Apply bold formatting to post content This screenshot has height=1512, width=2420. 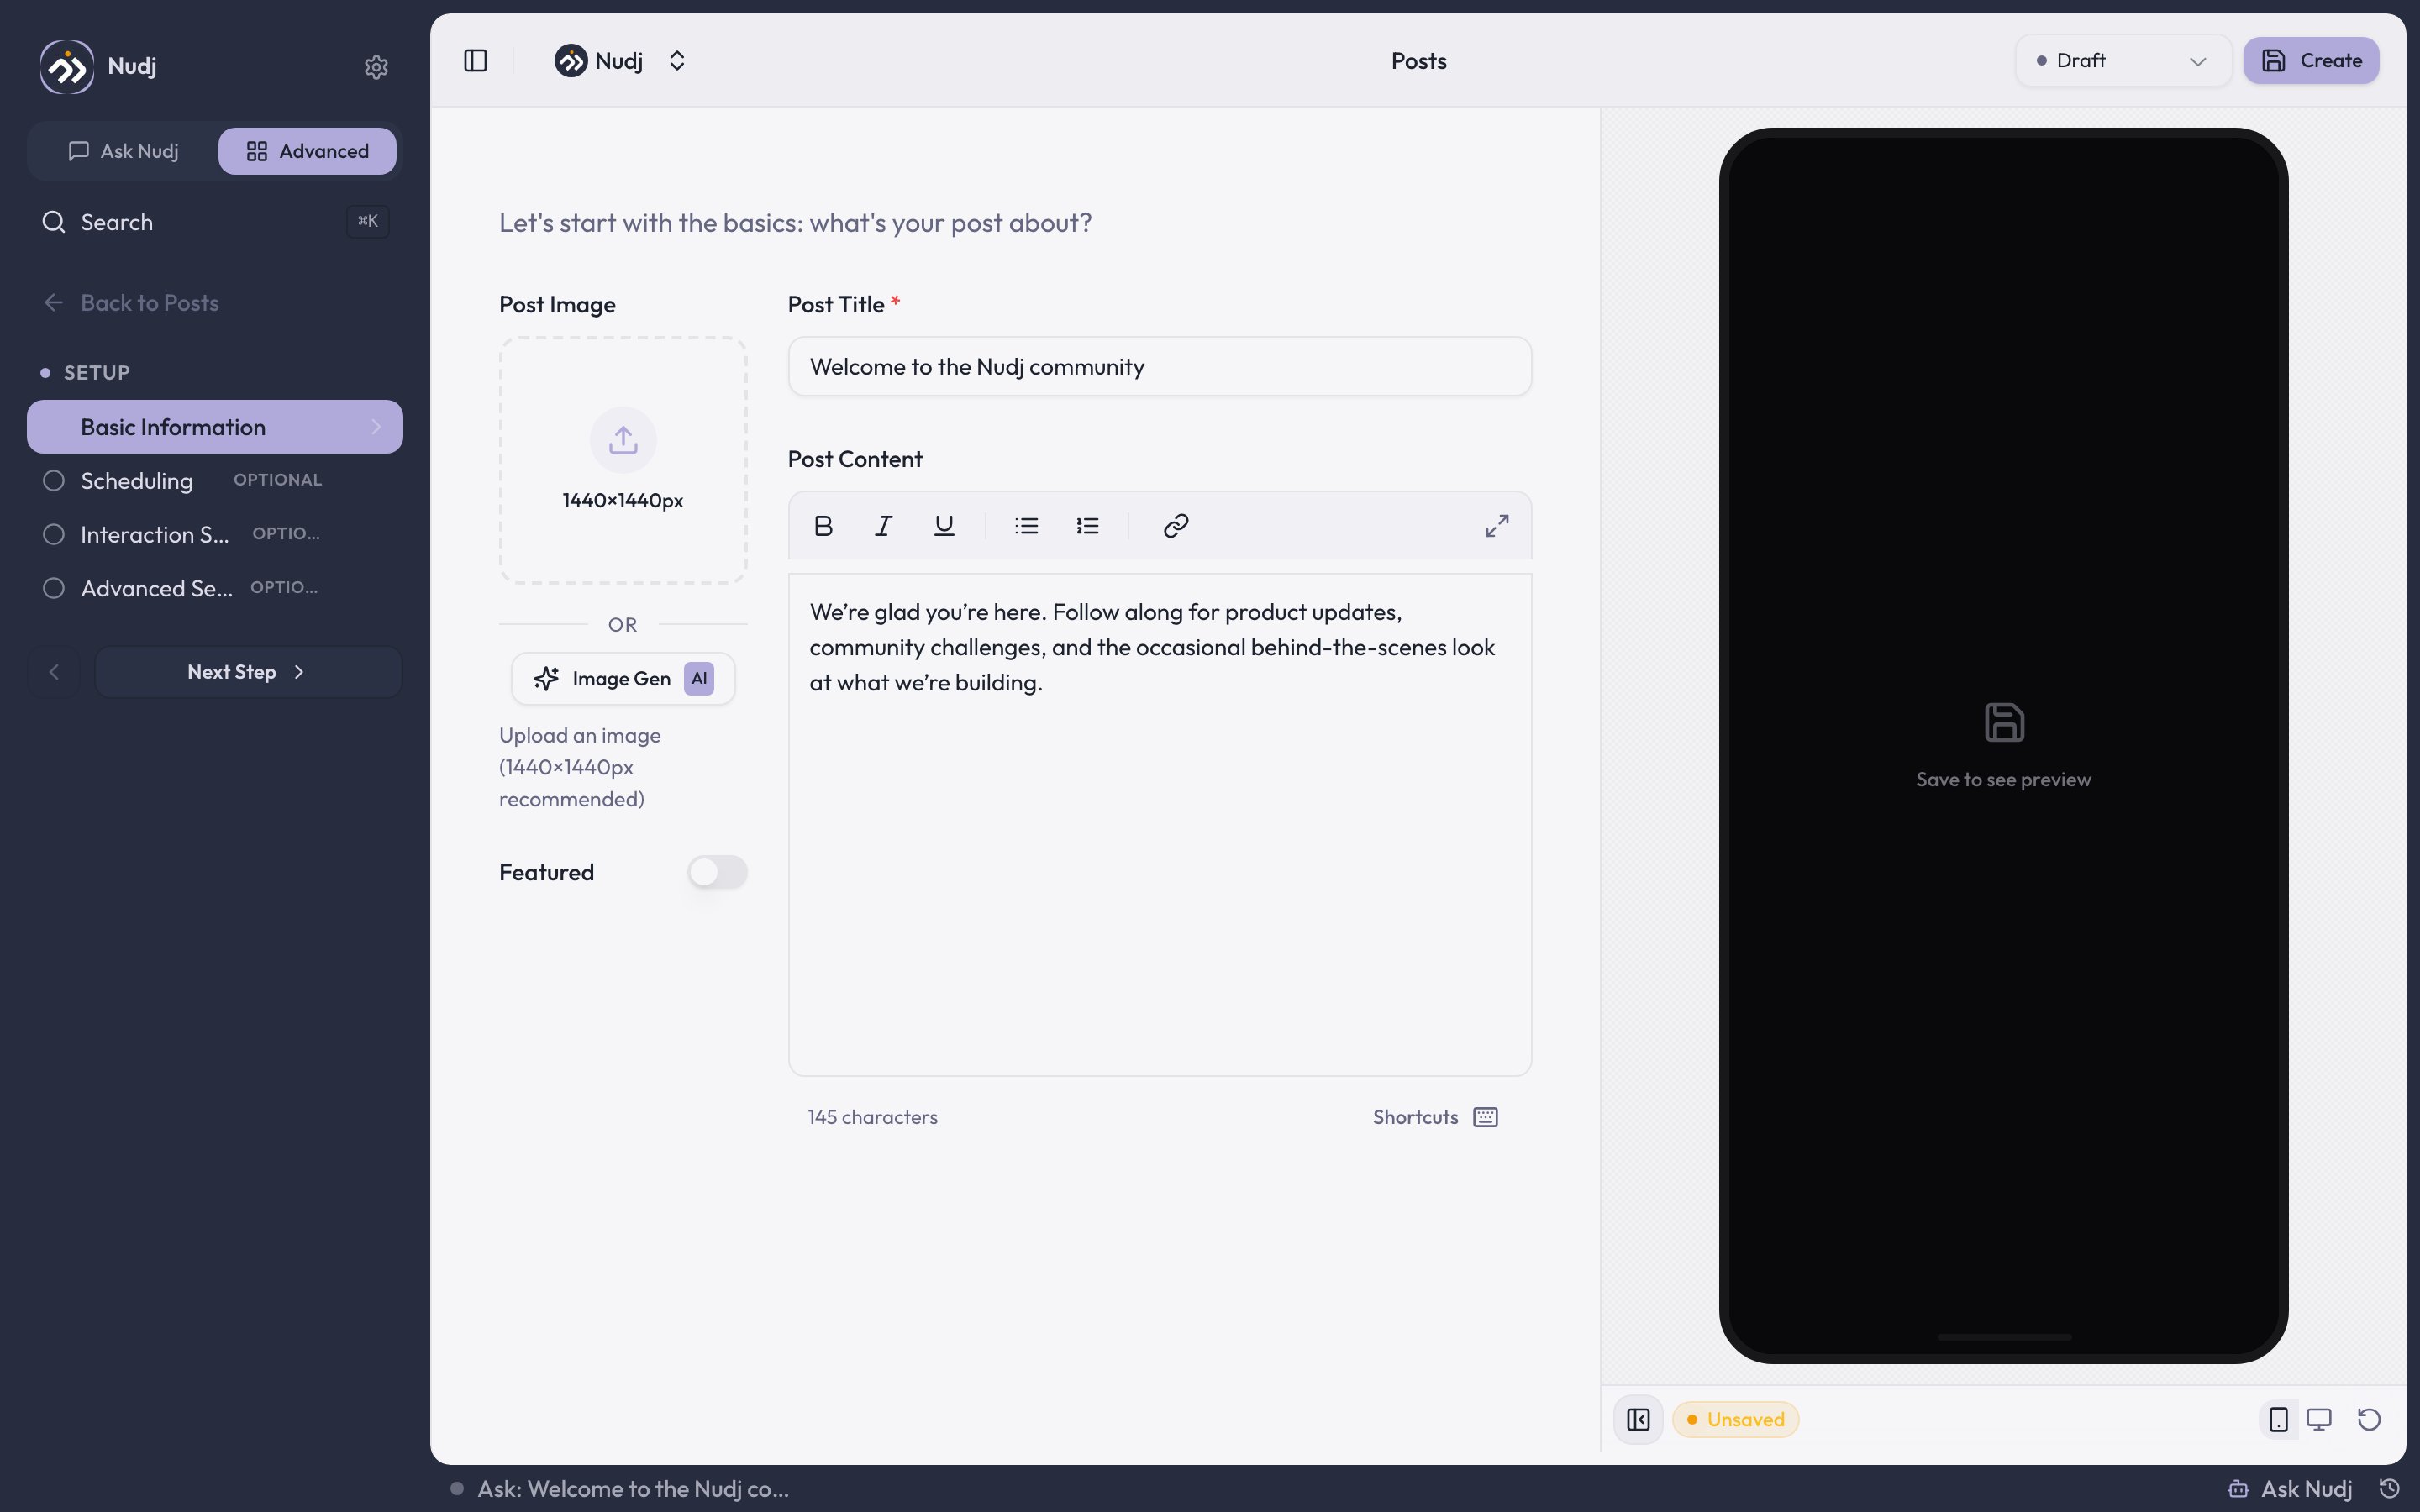point(823,526)
